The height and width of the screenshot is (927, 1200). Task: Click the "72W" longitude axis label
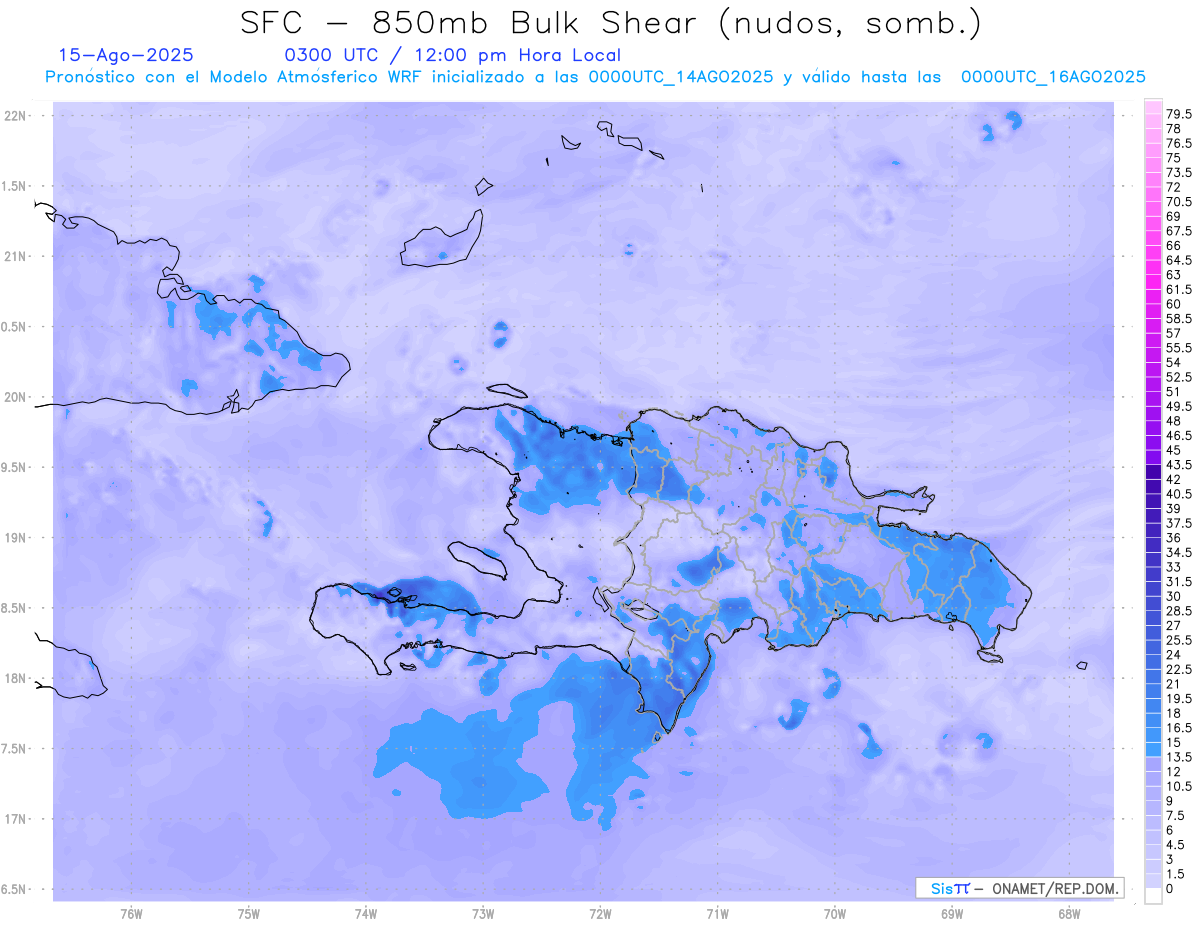(x=600, y=914)
